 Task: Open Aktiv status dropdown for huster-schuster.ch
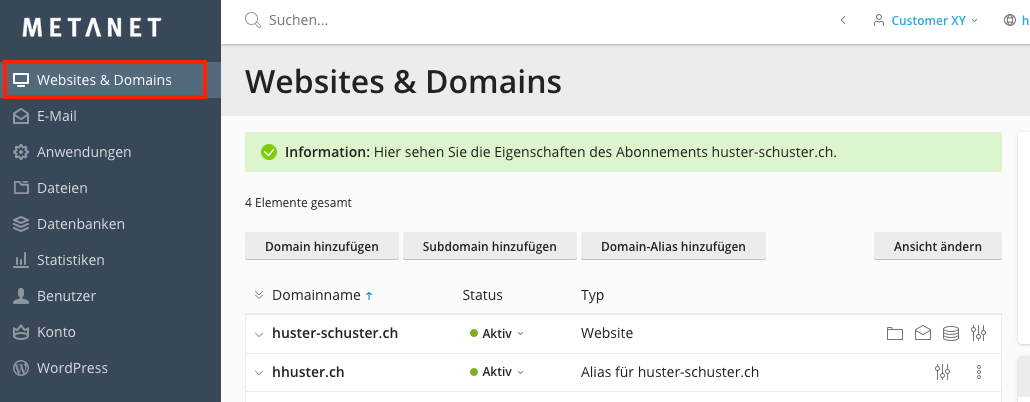[497, 333]
